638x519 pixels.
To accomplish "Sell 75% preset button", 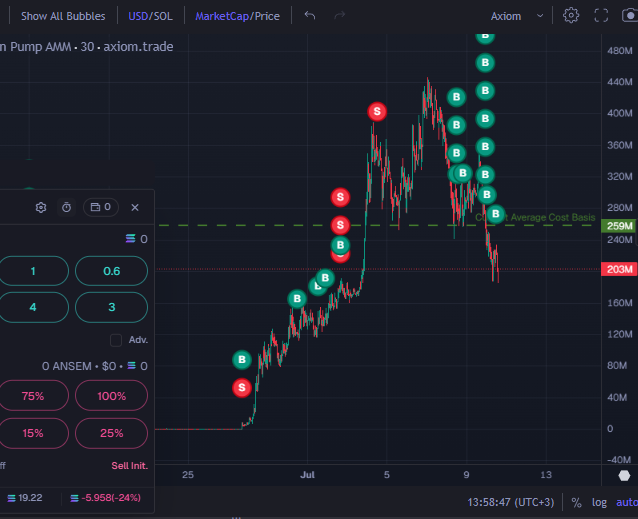I will pos(33,396).
